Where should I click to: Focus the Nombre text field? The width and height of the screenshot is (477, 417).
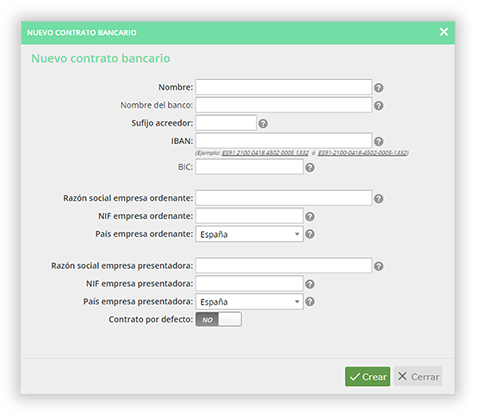pyautogui.click(x=284, y=87)
